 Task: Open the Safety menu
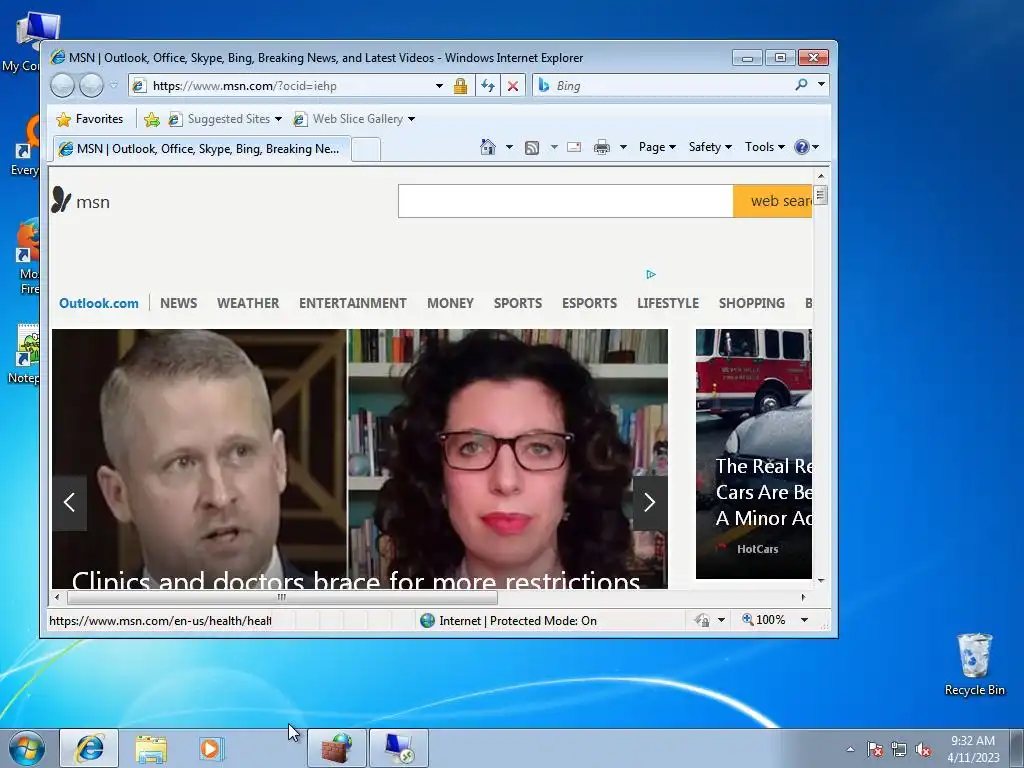(x=710, y=147)
